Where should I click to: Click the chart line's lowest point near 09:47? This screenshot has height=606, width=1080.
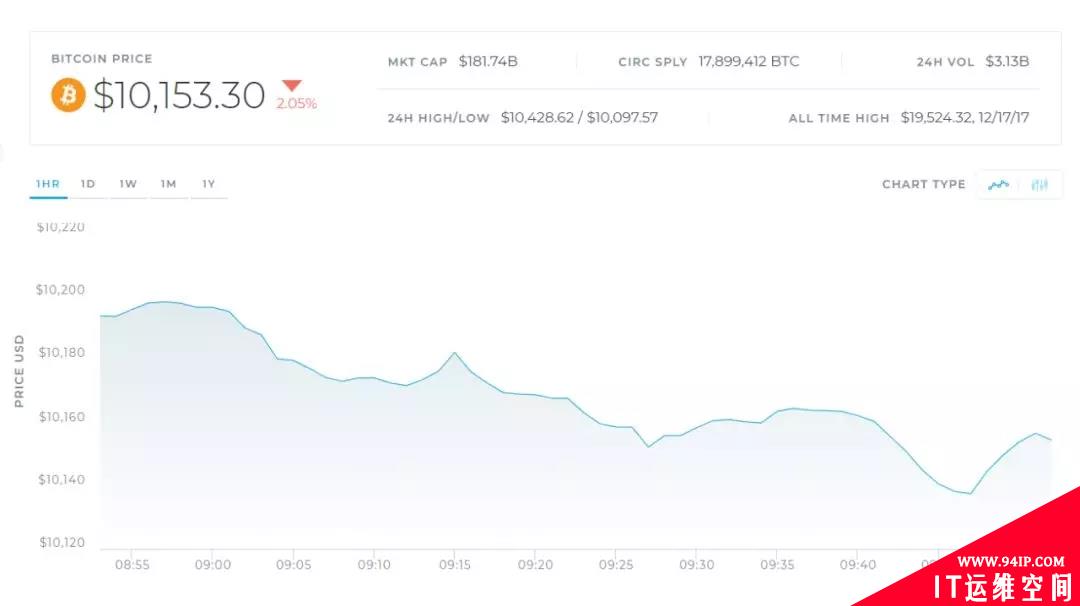pyautogui.click(x=970, y=493)
